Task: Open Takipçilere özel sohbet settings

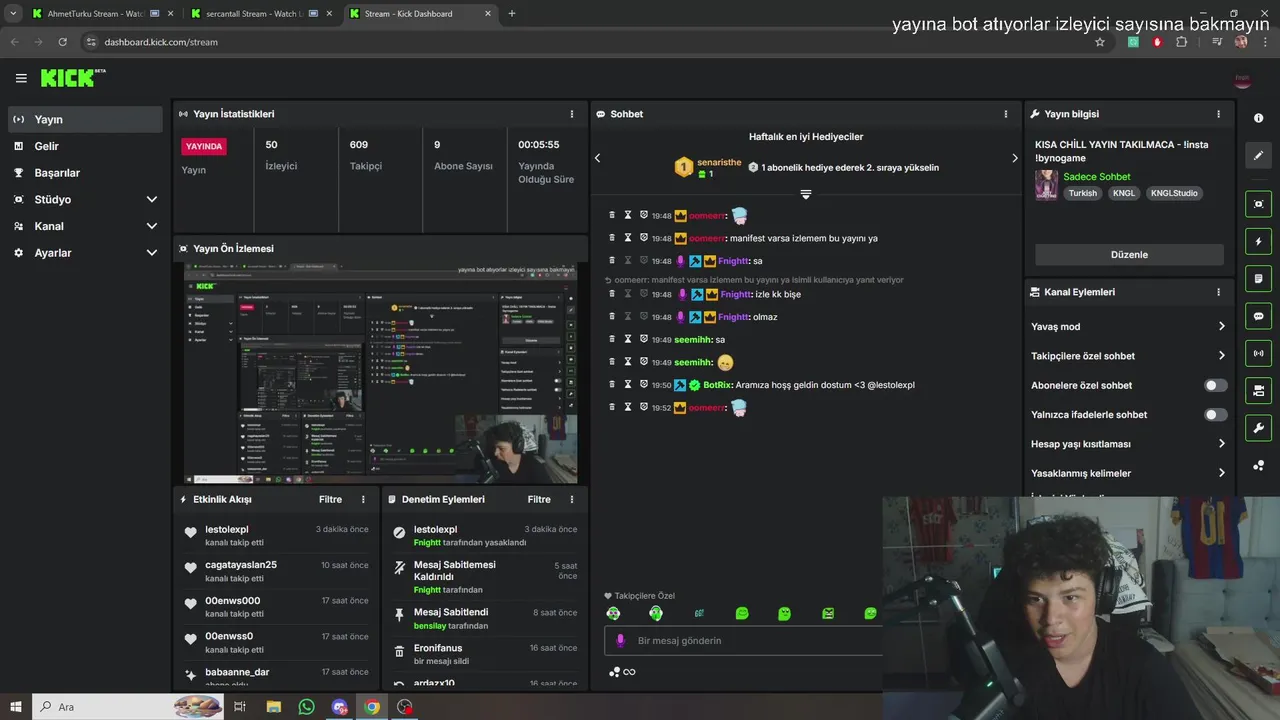Action: pos(1128,356)
